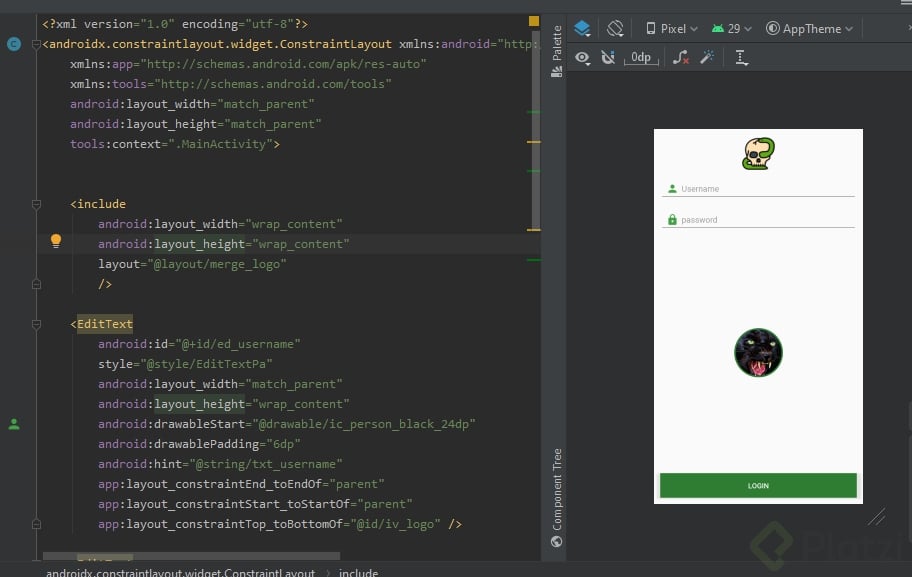Clear all constraints in the layout
This screenshot has height=577, width=912.
(681, 58)
